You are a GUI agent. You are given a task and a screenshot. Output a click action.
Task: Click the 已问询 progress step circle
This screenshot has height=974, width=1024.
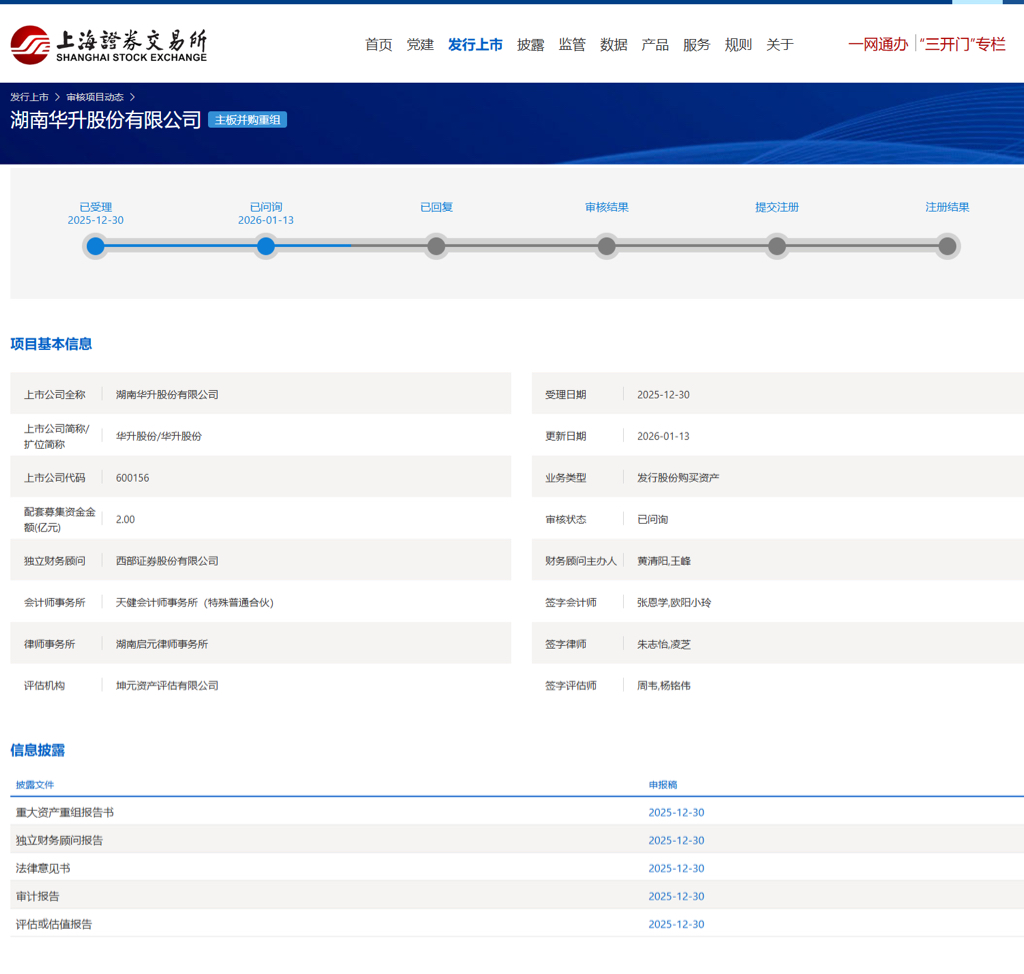click(x=266, y=246)
